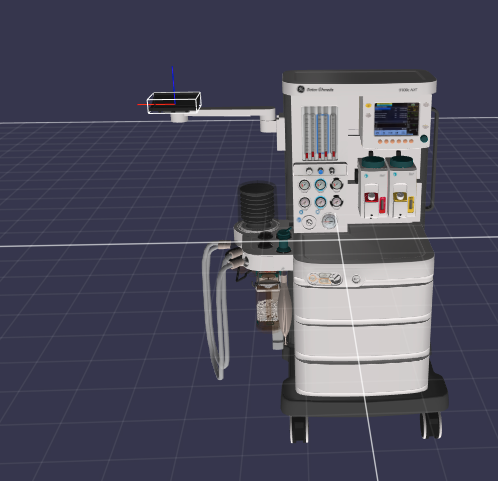This screenshot has height=481, width=498.
Task: Click the yellow button left of display
Action: [x=369, y=105]
